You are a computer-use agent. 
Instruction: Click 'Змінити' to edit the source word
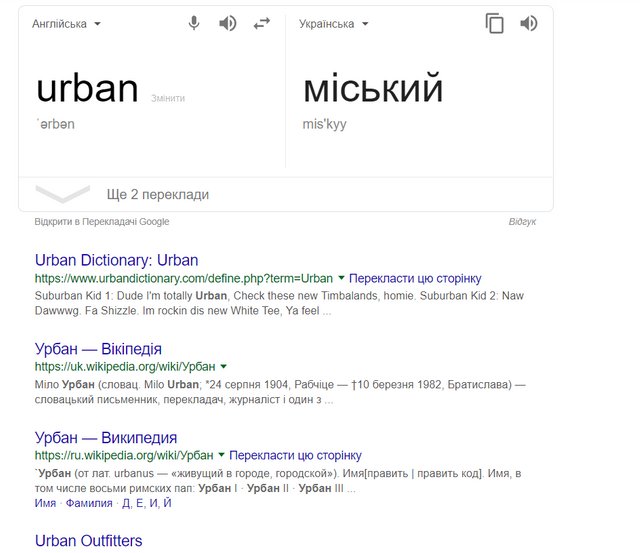168,98
